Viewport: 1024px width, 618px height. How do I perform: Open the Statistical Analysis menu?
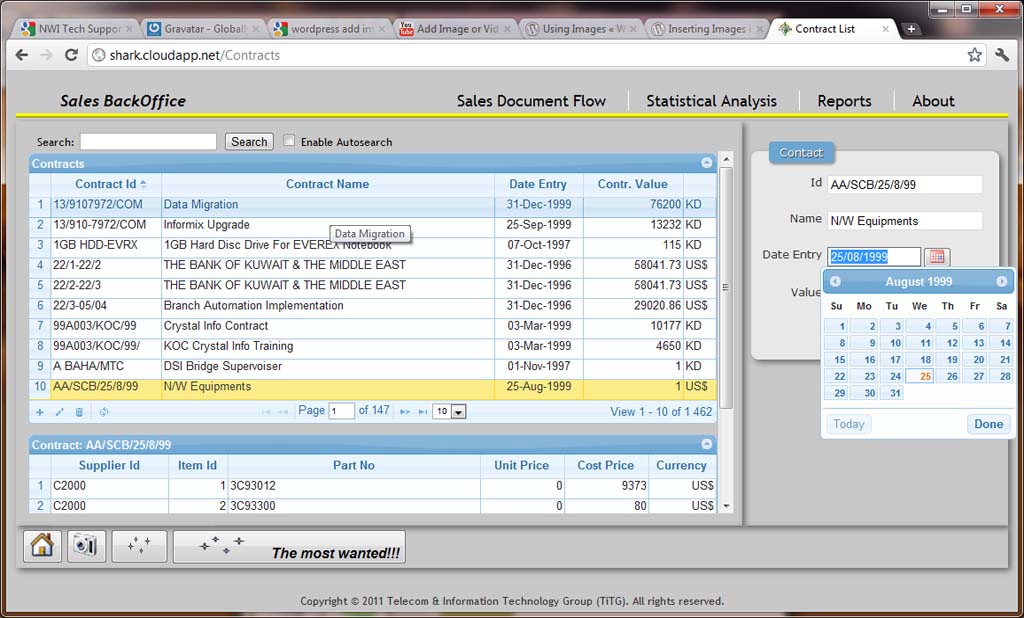point(711,101)
